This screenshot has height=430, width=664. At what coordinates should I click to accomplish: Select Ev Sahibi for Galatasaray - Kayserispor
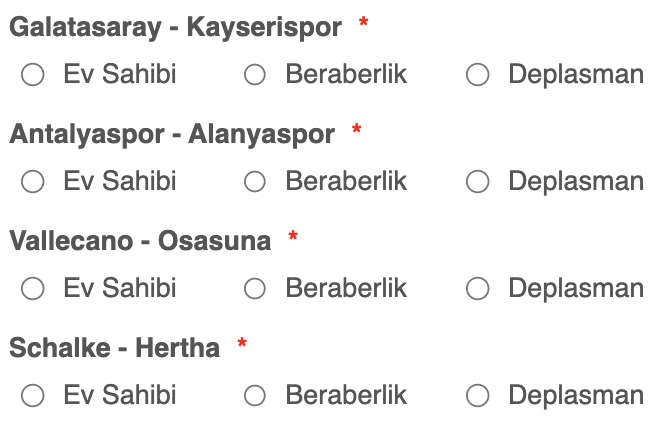click(x=33, y=75)
